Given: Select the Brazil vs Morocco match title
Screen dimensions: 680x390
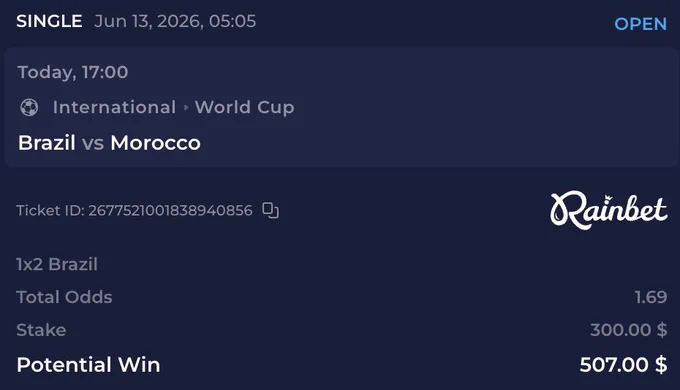Looking at the screenshot, I should pyautogui.click(x=109, y=143).
